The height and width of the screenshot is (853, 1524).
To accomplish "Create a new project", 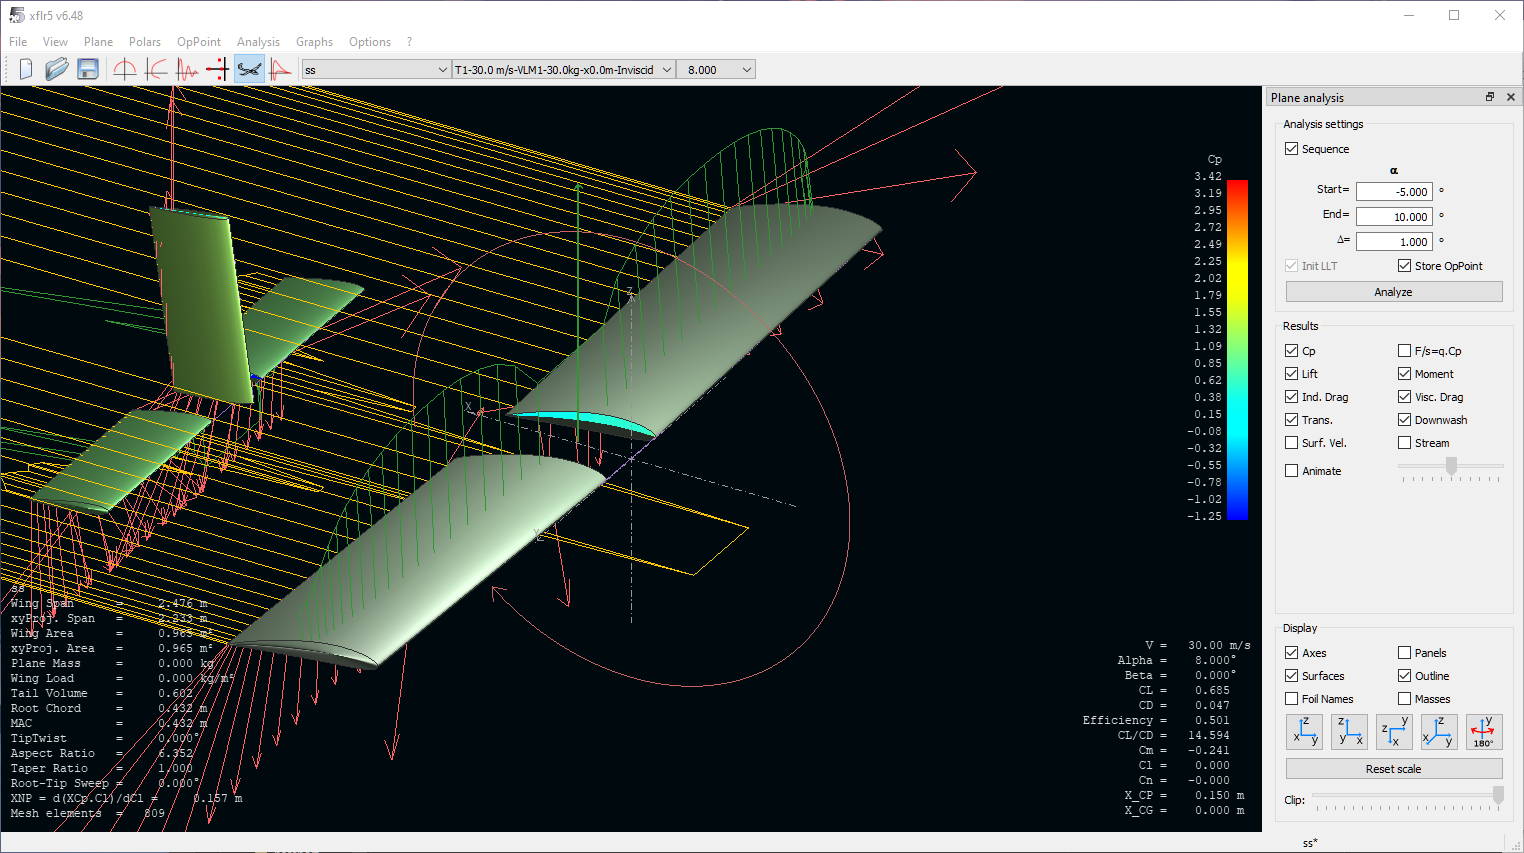I will [25, 69].
